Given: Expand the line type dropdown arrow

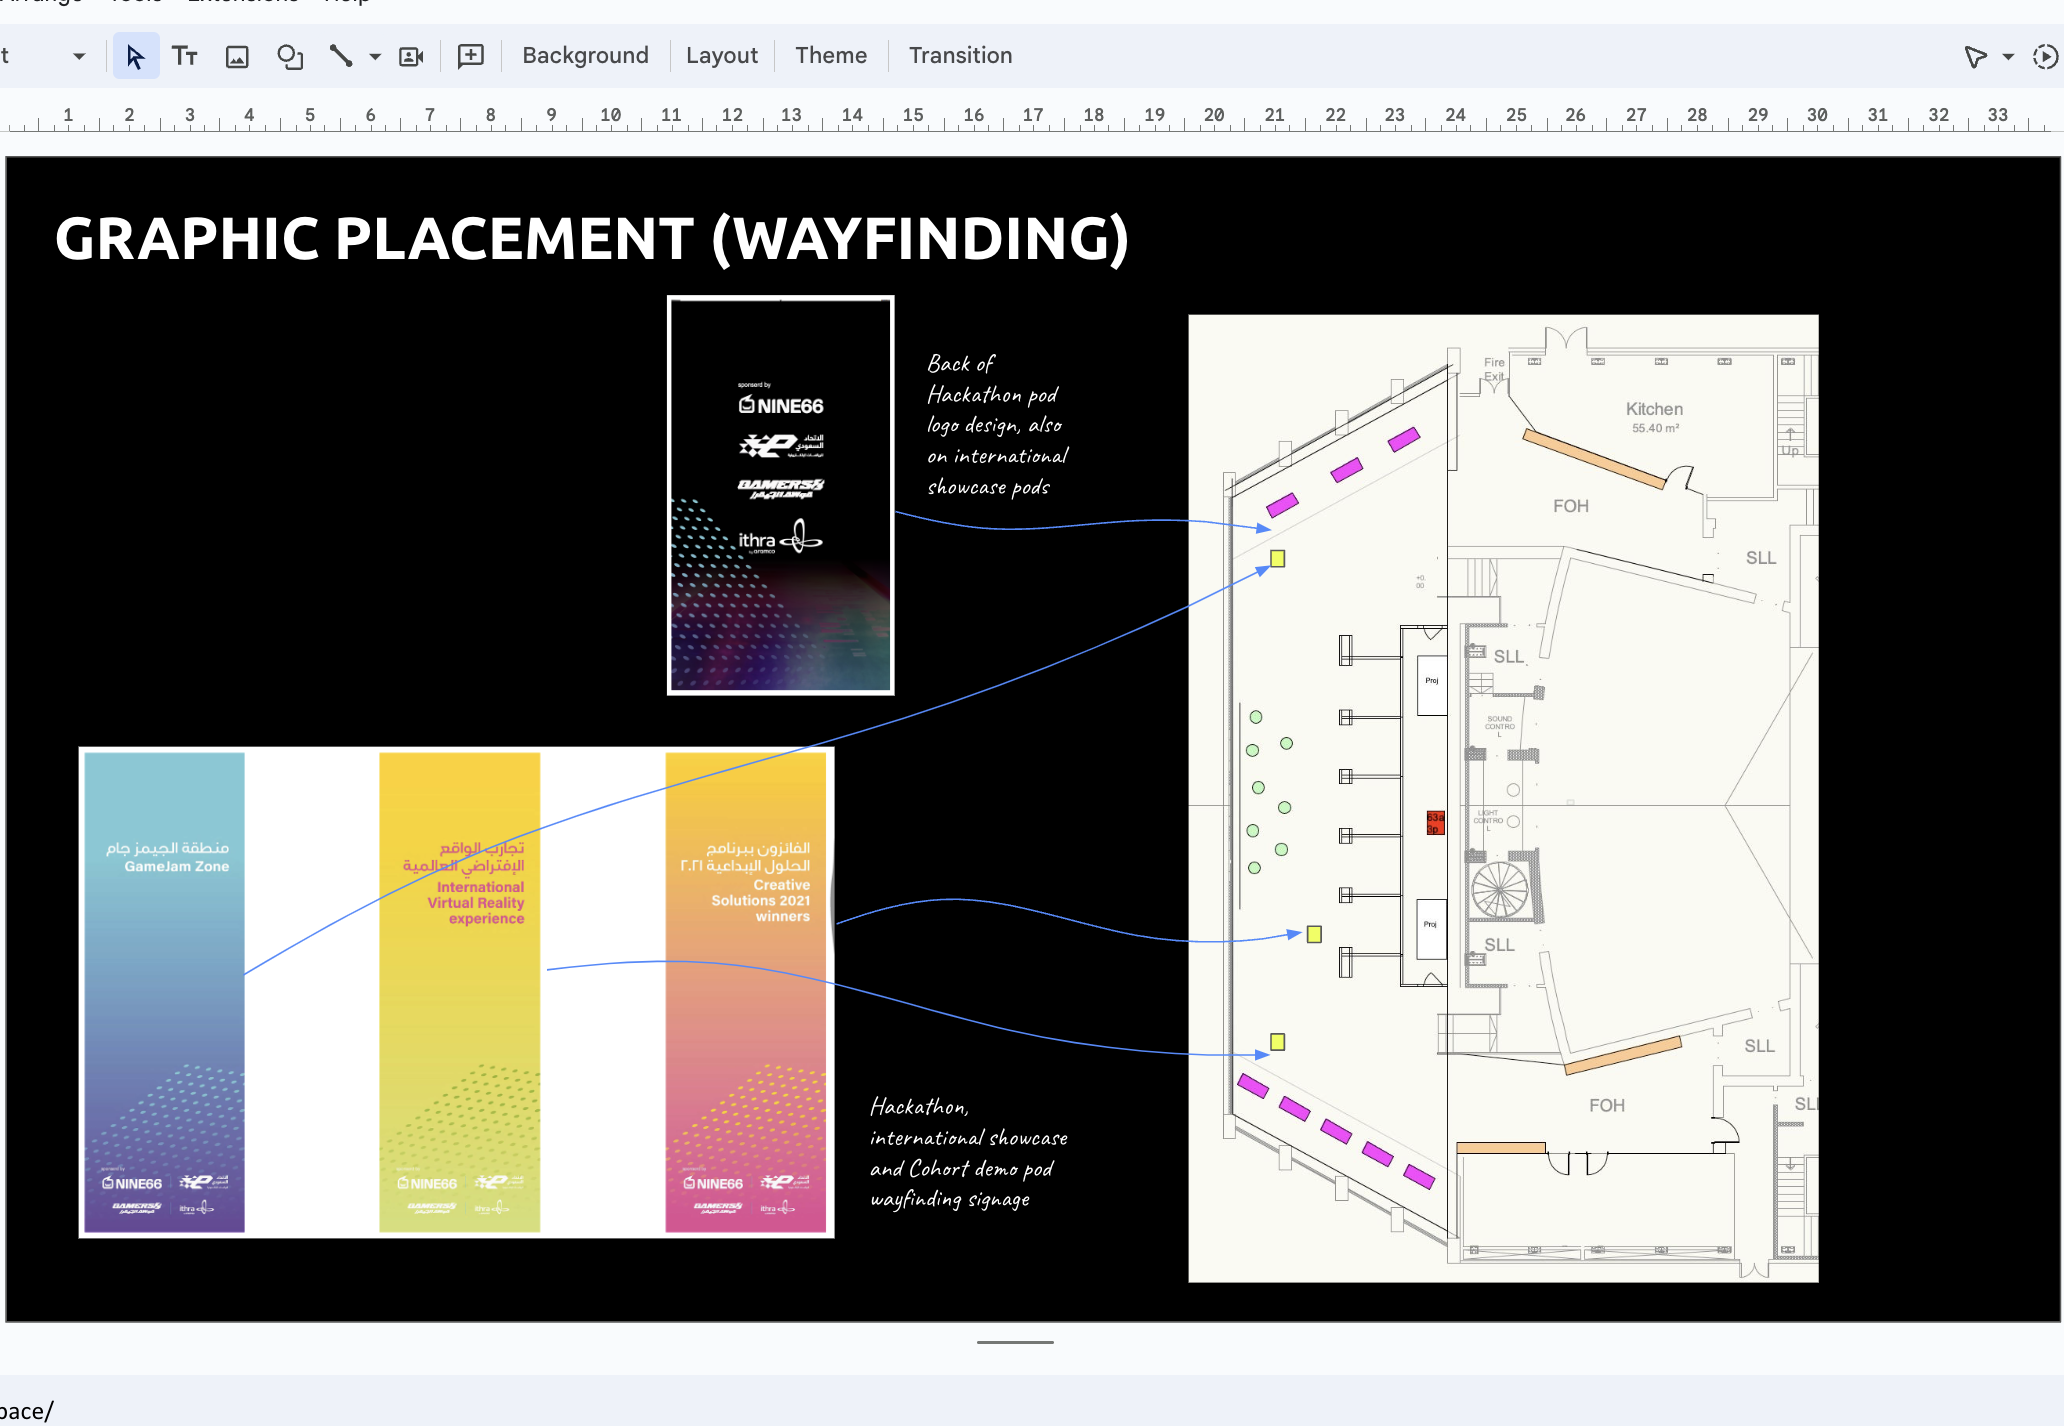Looking at the screenshot, I should (x=375, y=56).
